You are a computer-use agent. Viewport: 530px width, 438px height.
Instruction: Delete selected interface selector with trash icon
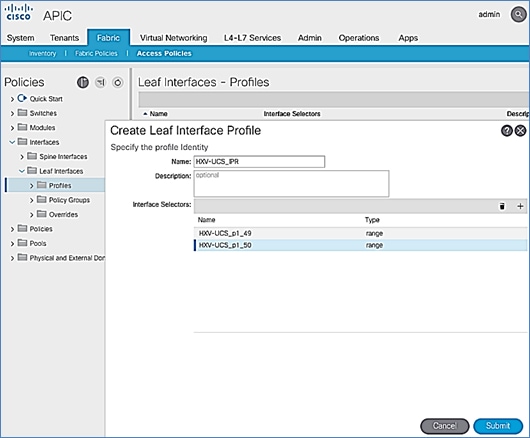pyautogui.click(x=502, y=206)
